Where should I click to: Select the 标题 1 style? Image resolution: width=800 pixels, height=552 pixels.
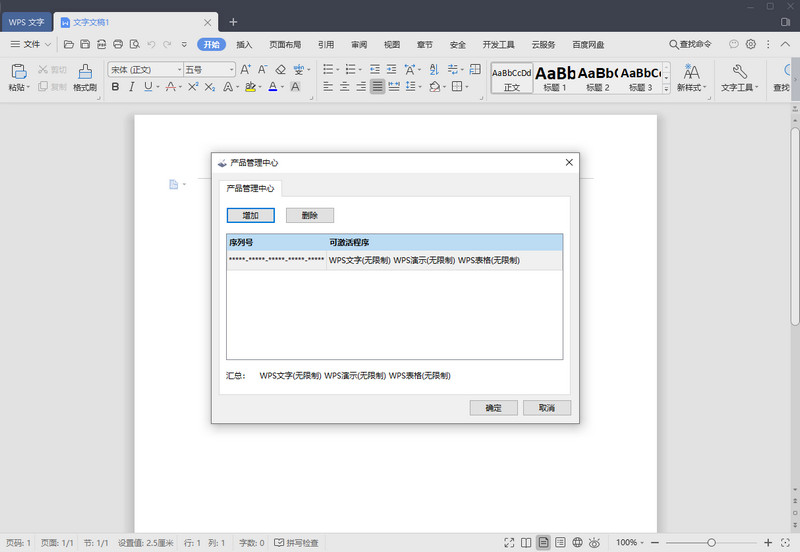[x=555, y=78]
